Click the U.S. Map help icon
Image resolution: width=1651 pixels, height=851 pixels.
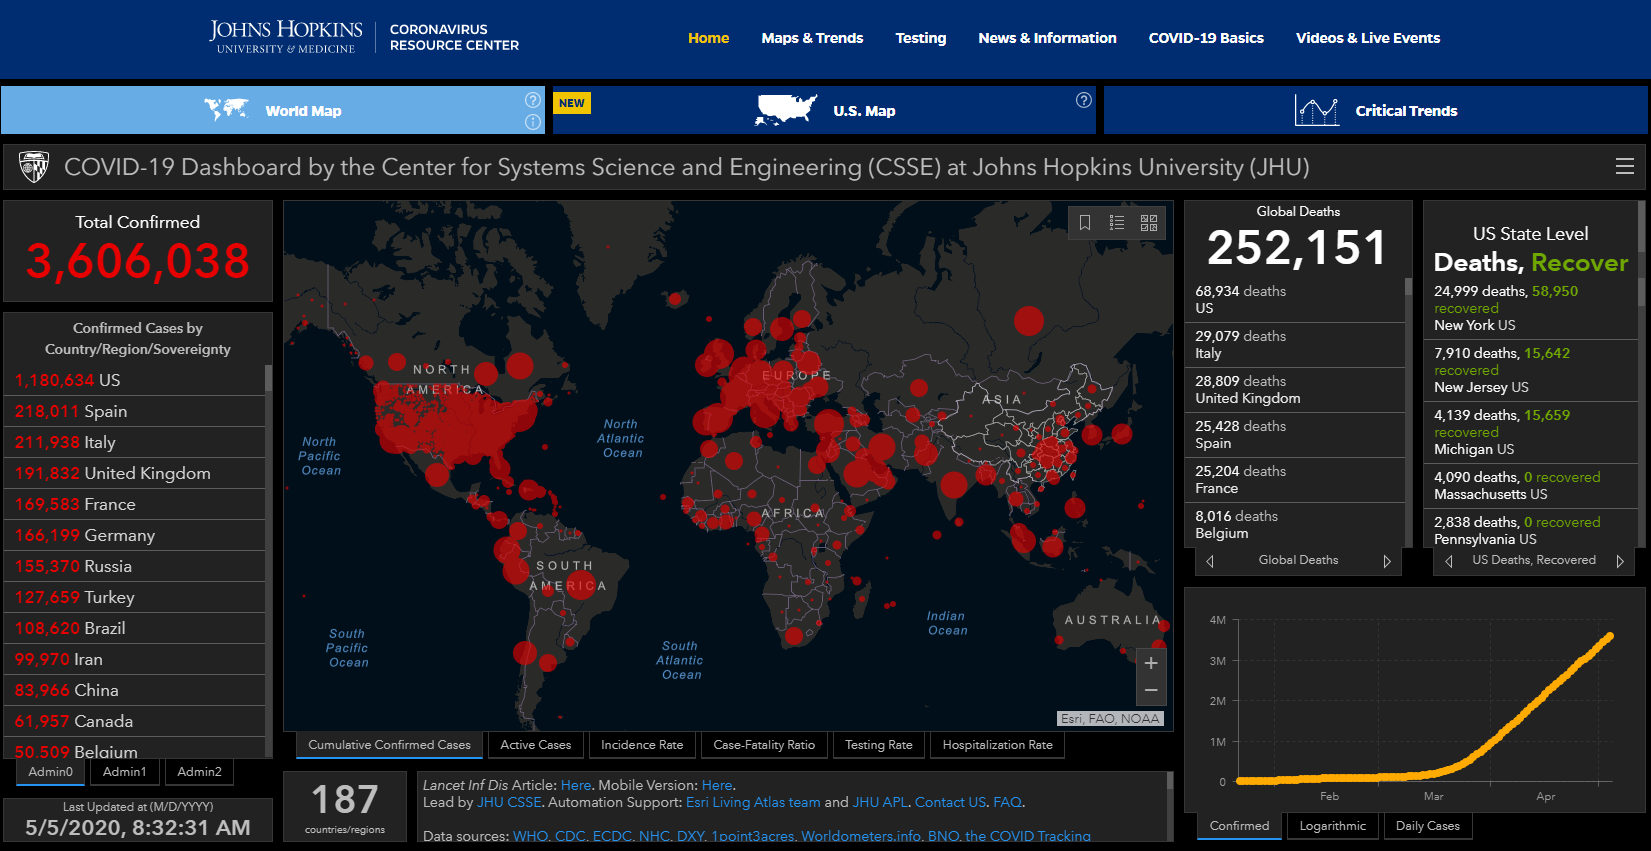pos(1083,100)
